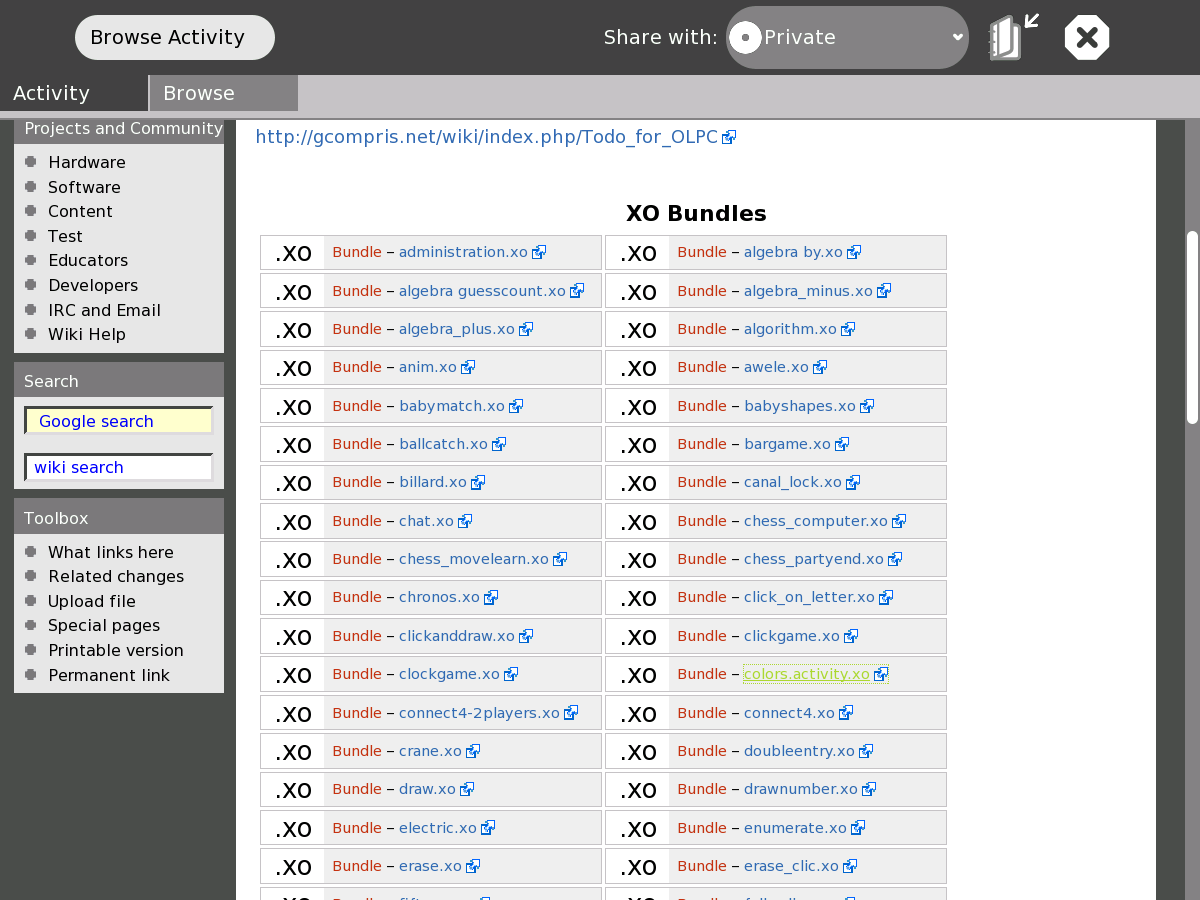The width and height of the screenshot is (1200, 900).
Task: Open the Share with Private dropdown
Action: click(847, 38)
